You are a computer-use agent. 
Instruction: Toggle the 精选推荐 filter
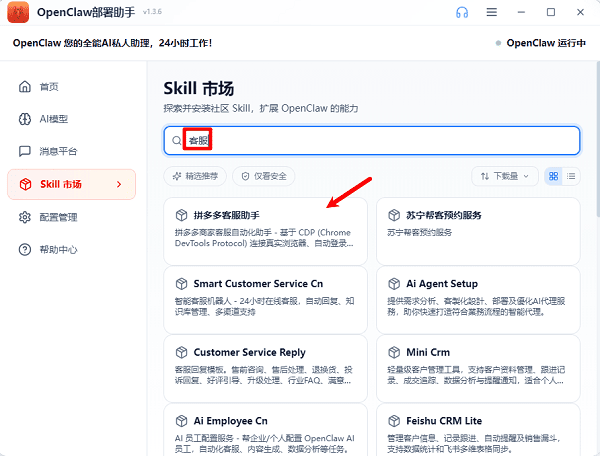[196, 176]
